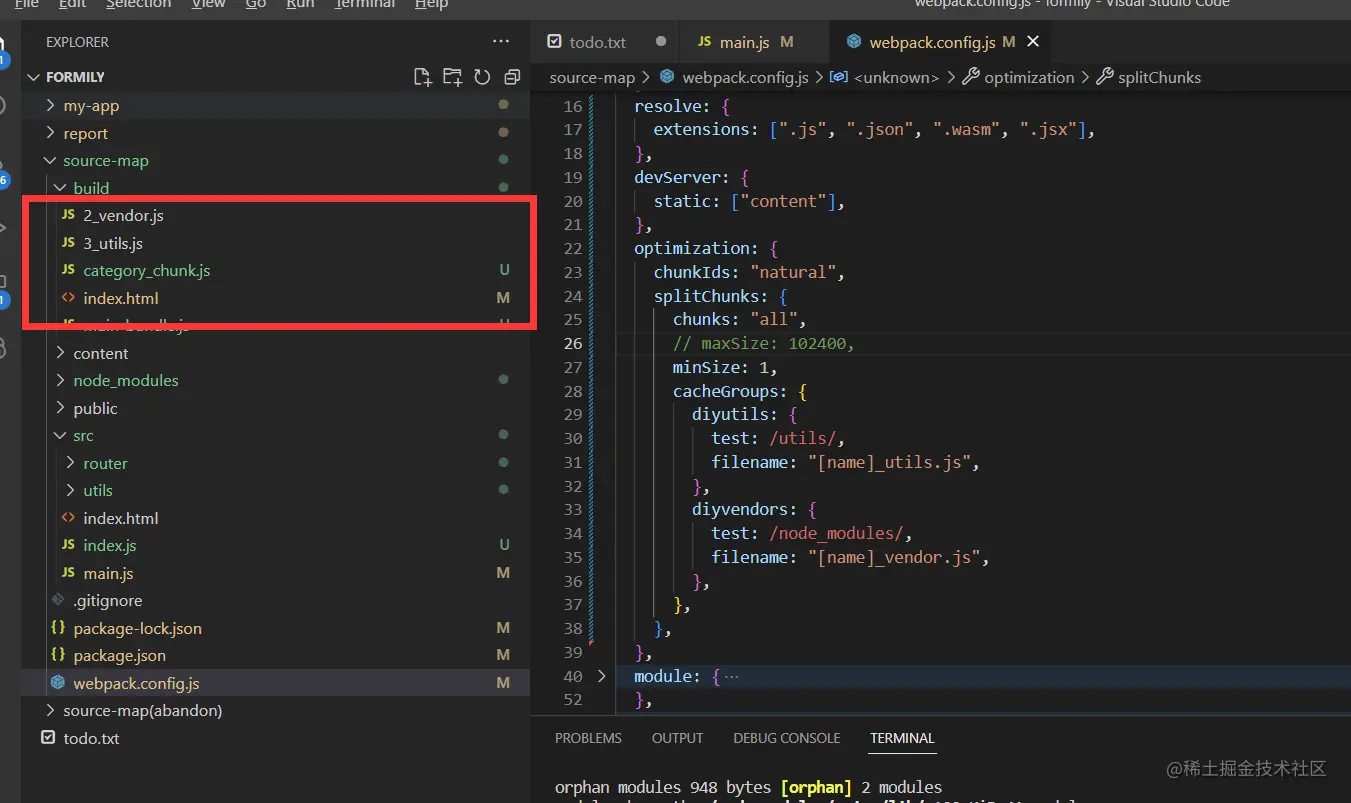Open the OUTPUT panel tab
Image resolution: width=1351 pixels, height=803 pixels.
677,738
